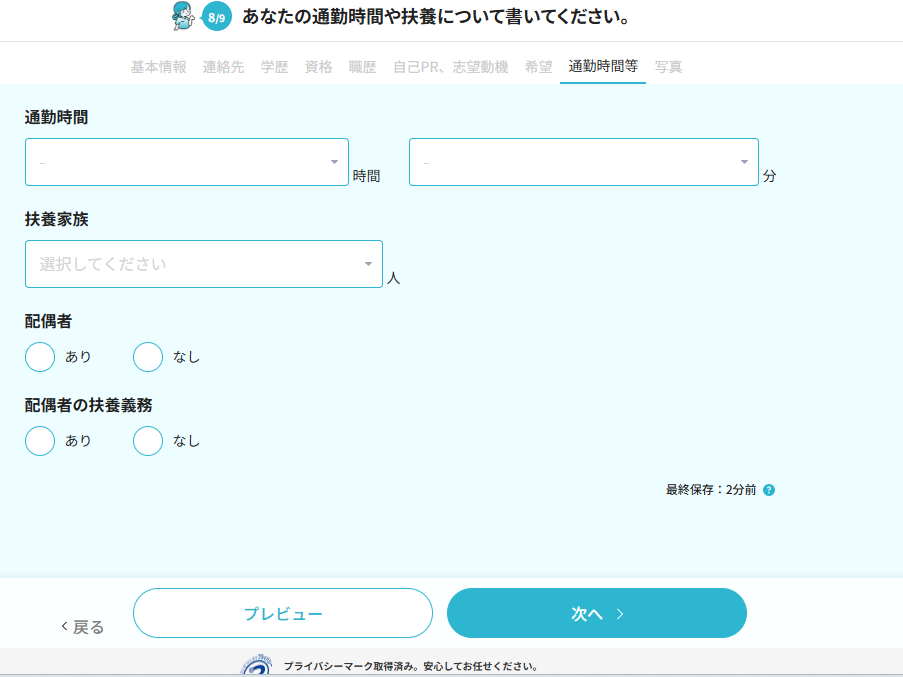The image size is (903, 677).
Task: Expand the 扶養家族 number dropdown
Action: coord(204,264)
